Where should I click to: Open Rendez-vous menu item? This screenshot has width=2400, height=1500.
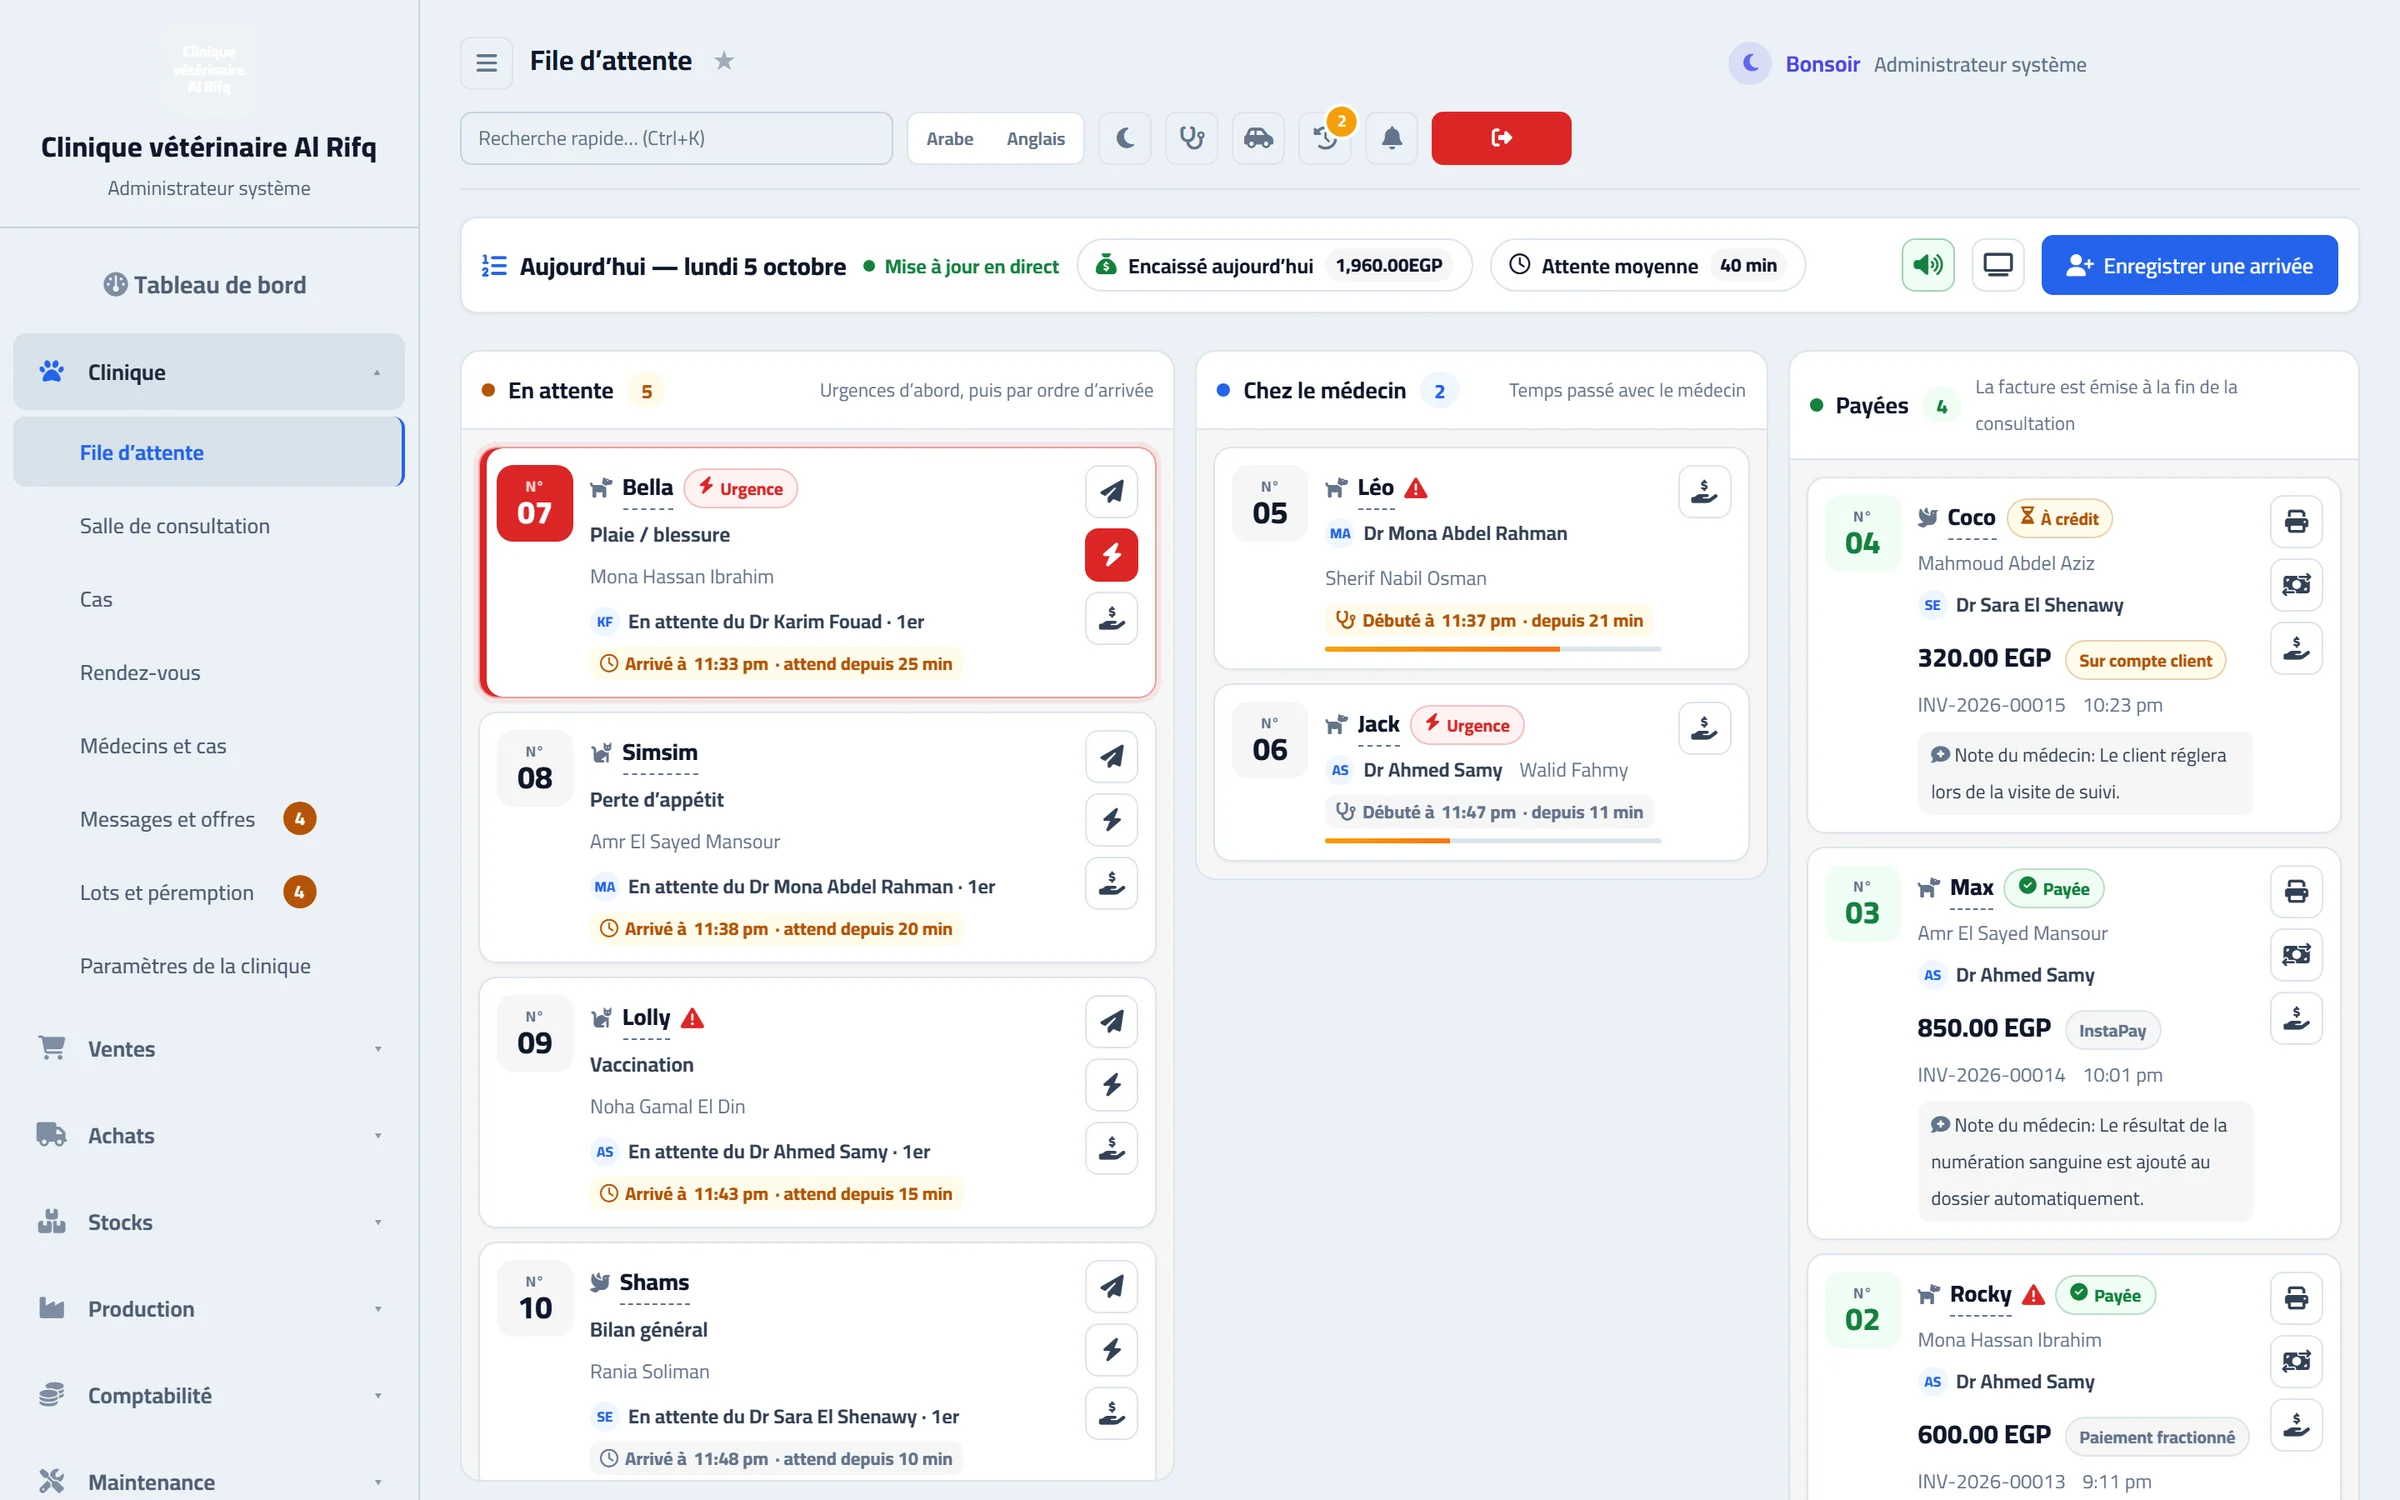208,673
